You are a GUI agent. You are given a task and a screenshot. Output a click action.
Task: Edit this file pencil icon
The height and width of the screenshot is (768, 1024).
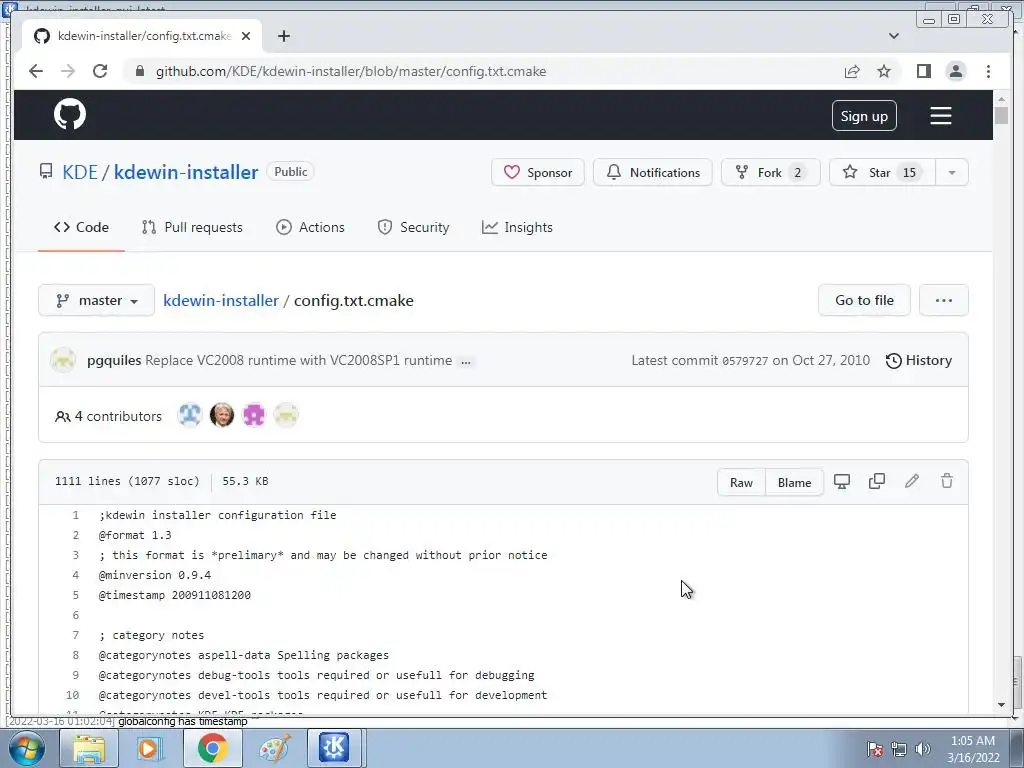pos(912,482)
